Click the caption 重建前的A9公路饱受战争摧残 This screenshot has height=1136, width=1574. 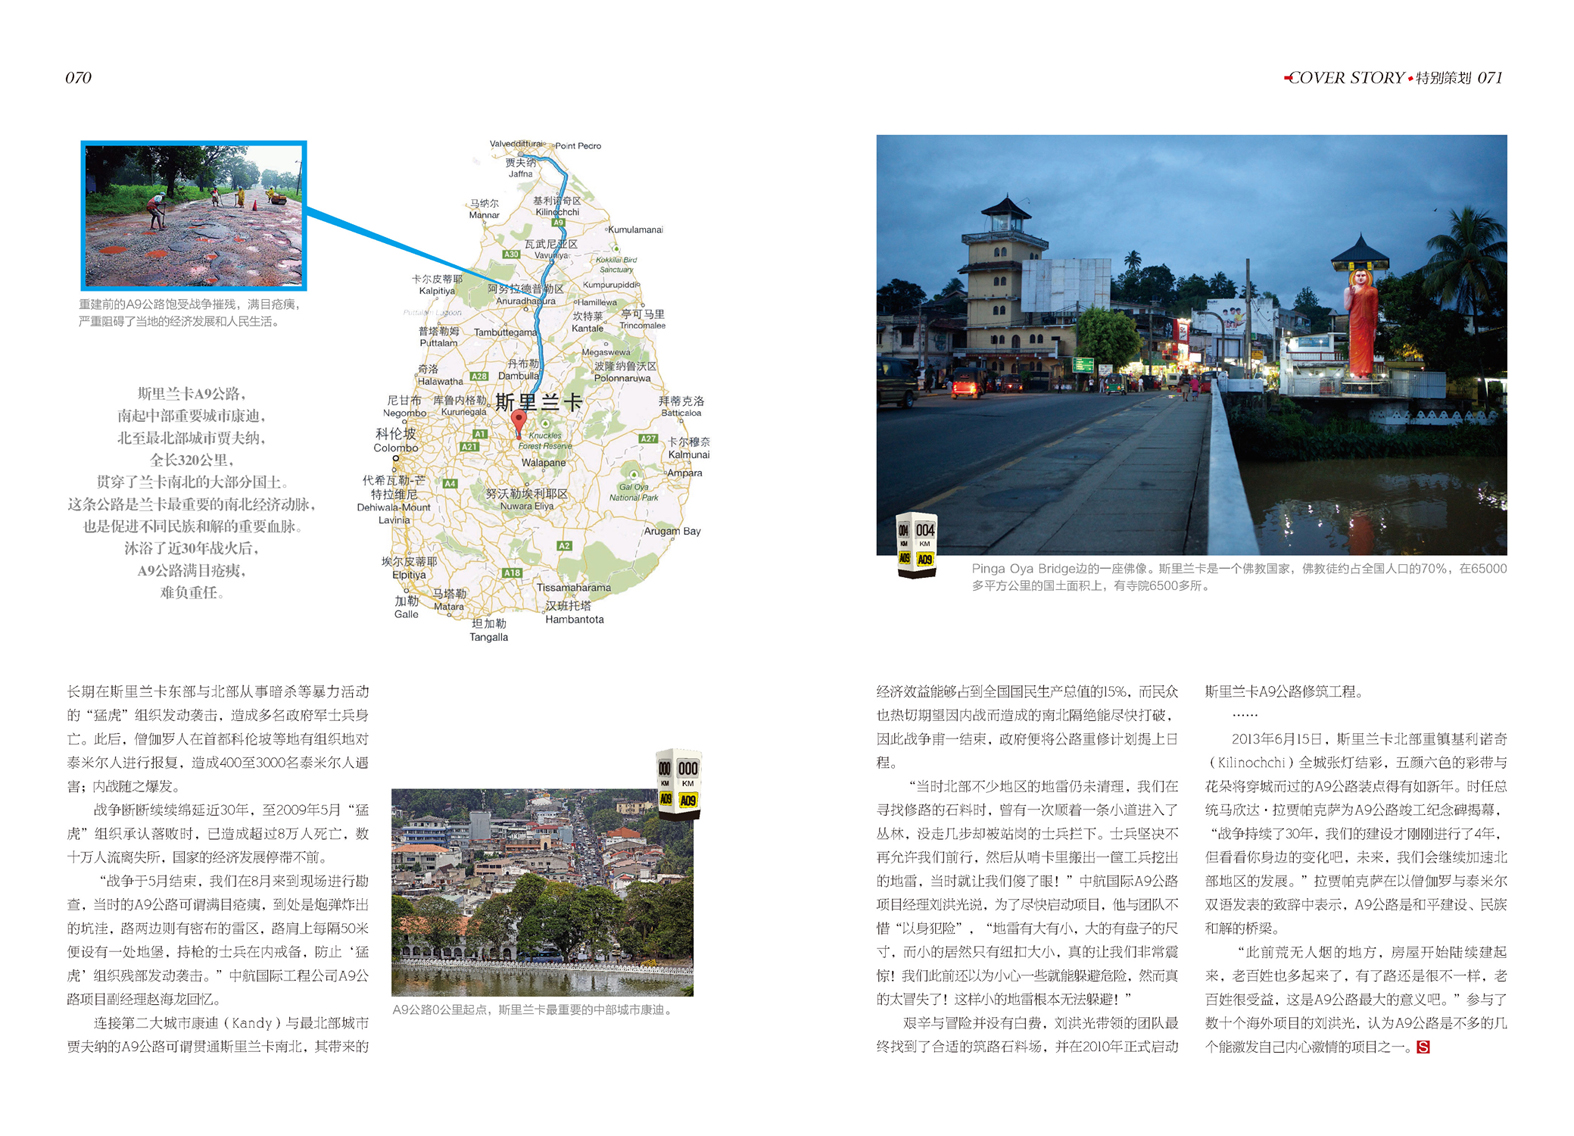[190, 313]
